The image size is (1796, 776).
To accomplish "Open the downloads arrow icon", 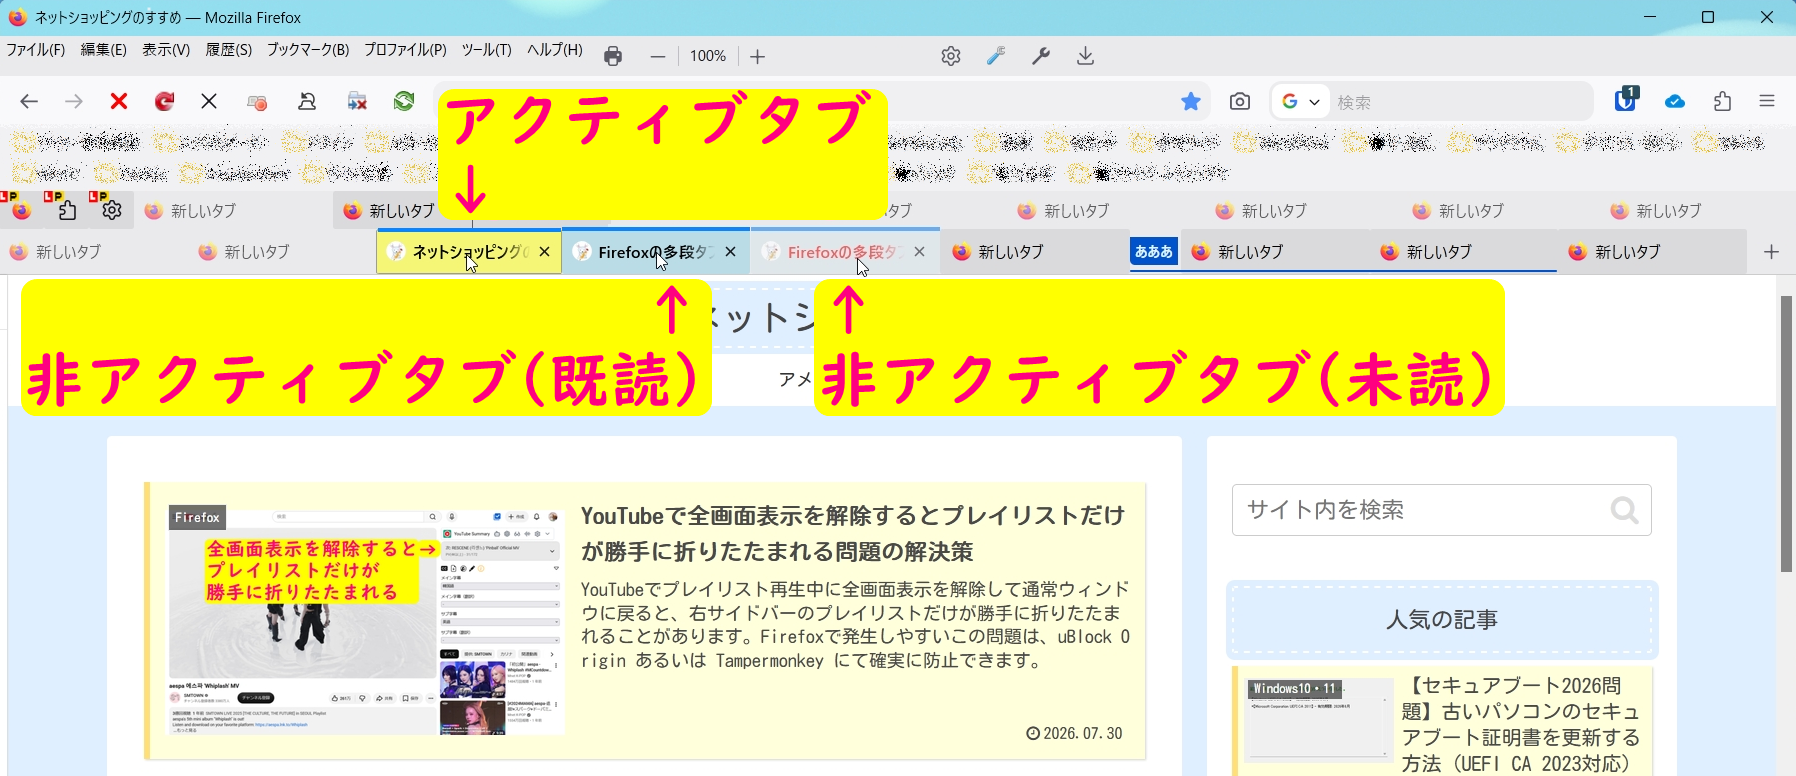I will click(1085, 56).
